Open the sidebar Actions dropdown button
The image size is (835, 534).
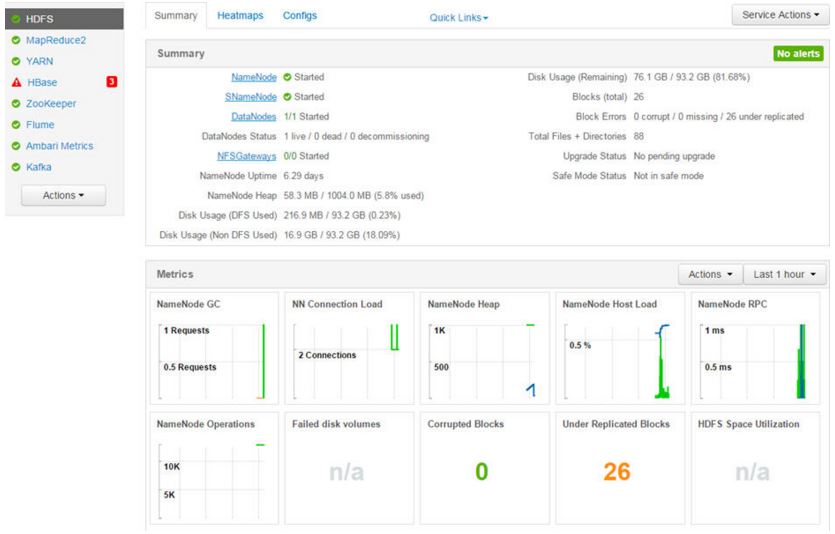[x=56, y=195]
